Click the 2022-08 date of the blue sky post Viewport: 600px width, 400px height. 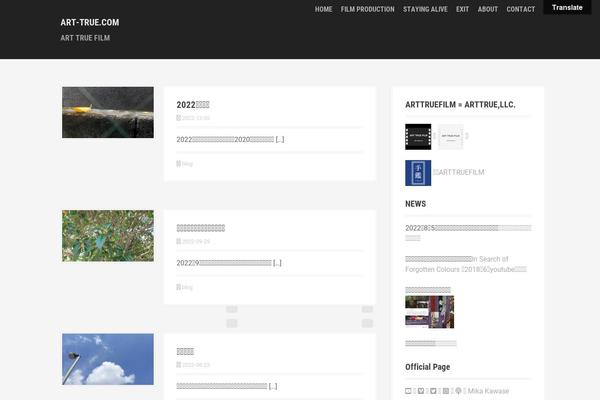pyautogui.click(x=196, y=365)
